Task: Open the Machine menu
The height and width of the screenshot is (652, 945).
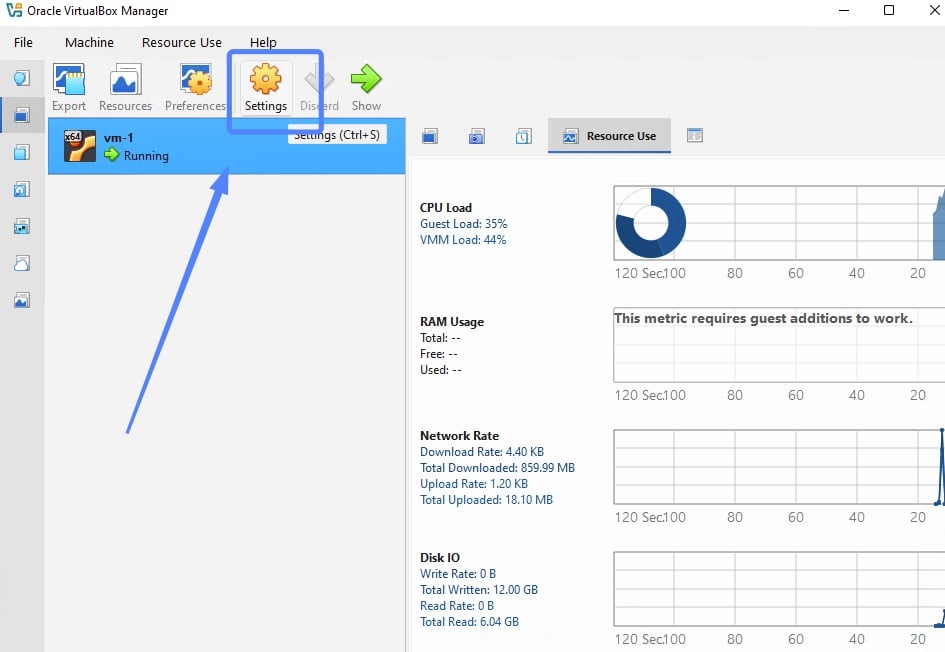Action: [x=89, y=42]
